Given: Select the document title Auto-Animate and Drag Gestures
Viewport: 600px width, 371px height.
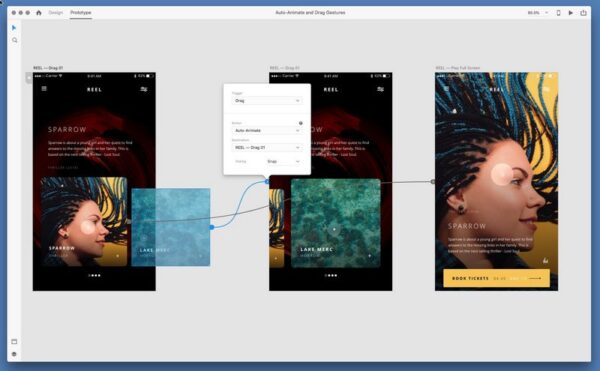Looking at the screenshot, I should pos(310,13).
